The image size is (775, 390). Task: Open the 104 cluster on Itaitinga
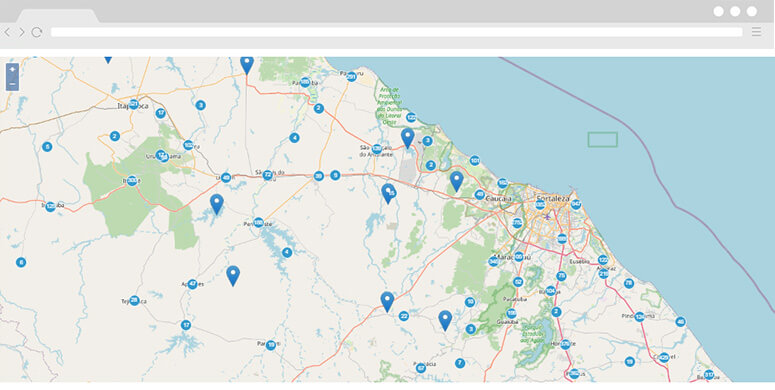click(x=550, y=291)
